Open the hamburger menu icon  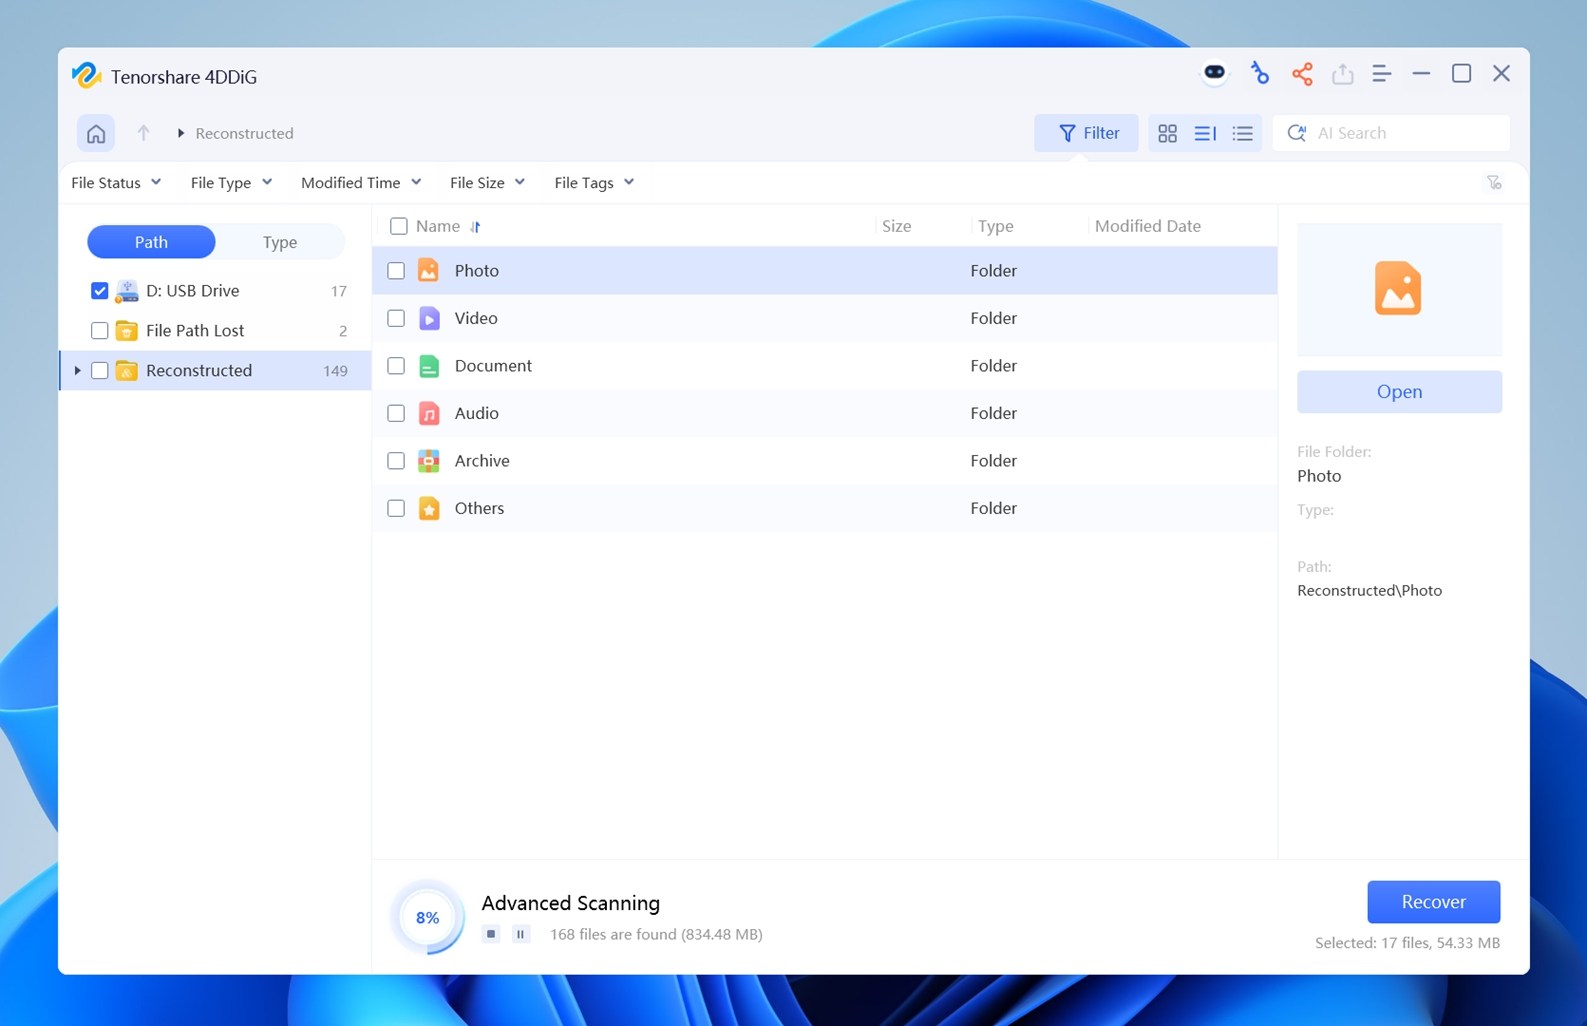(1381, 74)
